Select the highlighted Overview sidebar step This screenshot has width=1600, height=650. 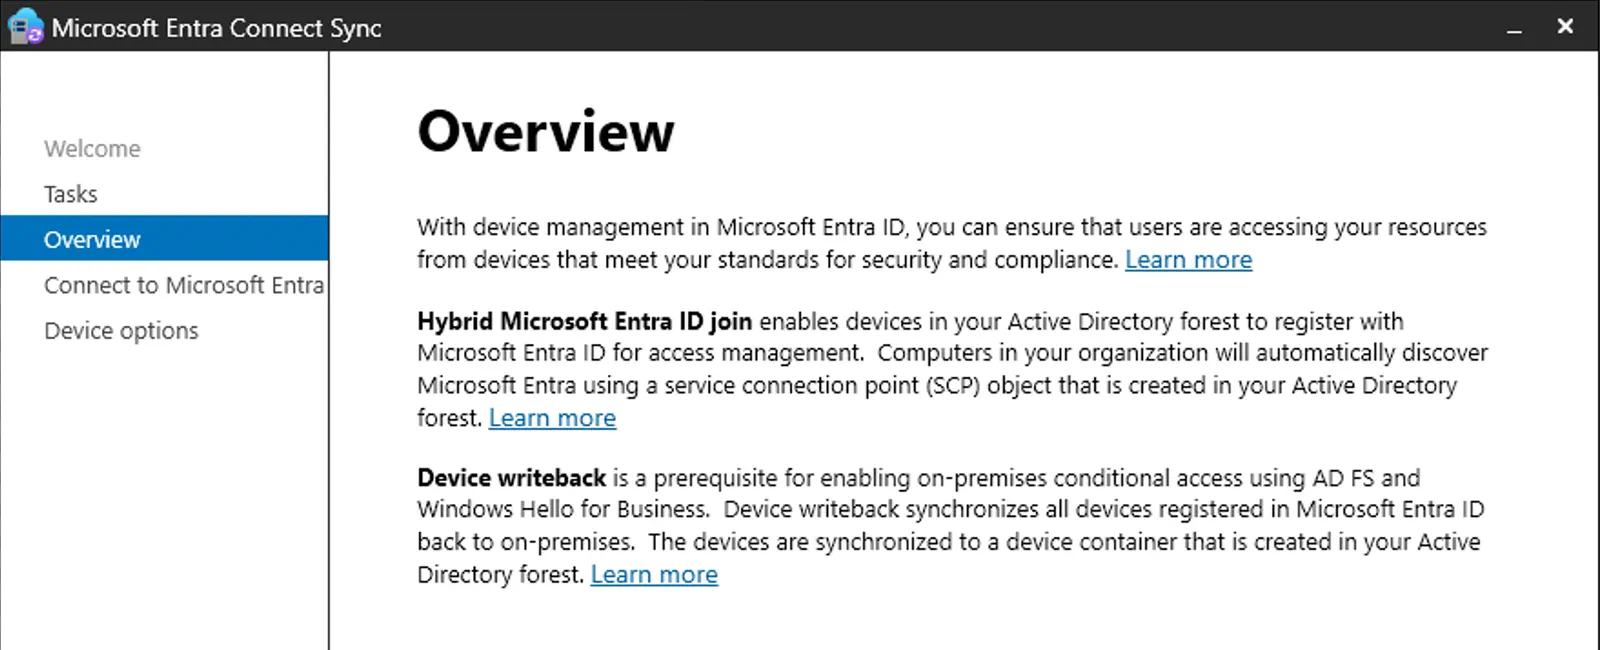click(x=164, y=239)
